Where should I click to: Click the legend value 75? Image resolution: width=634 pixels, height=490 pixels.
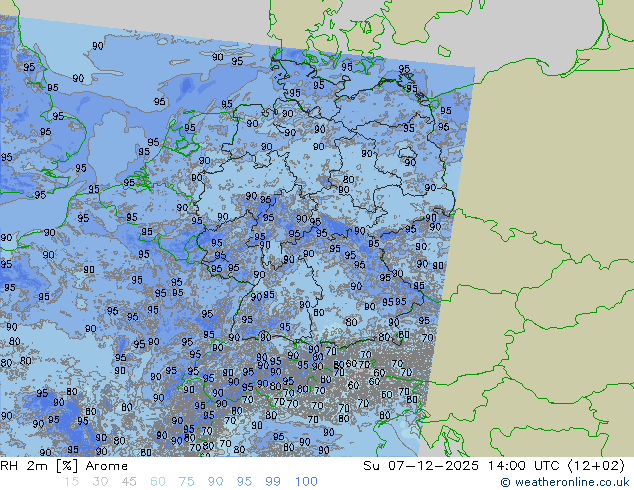click(186, 482)
